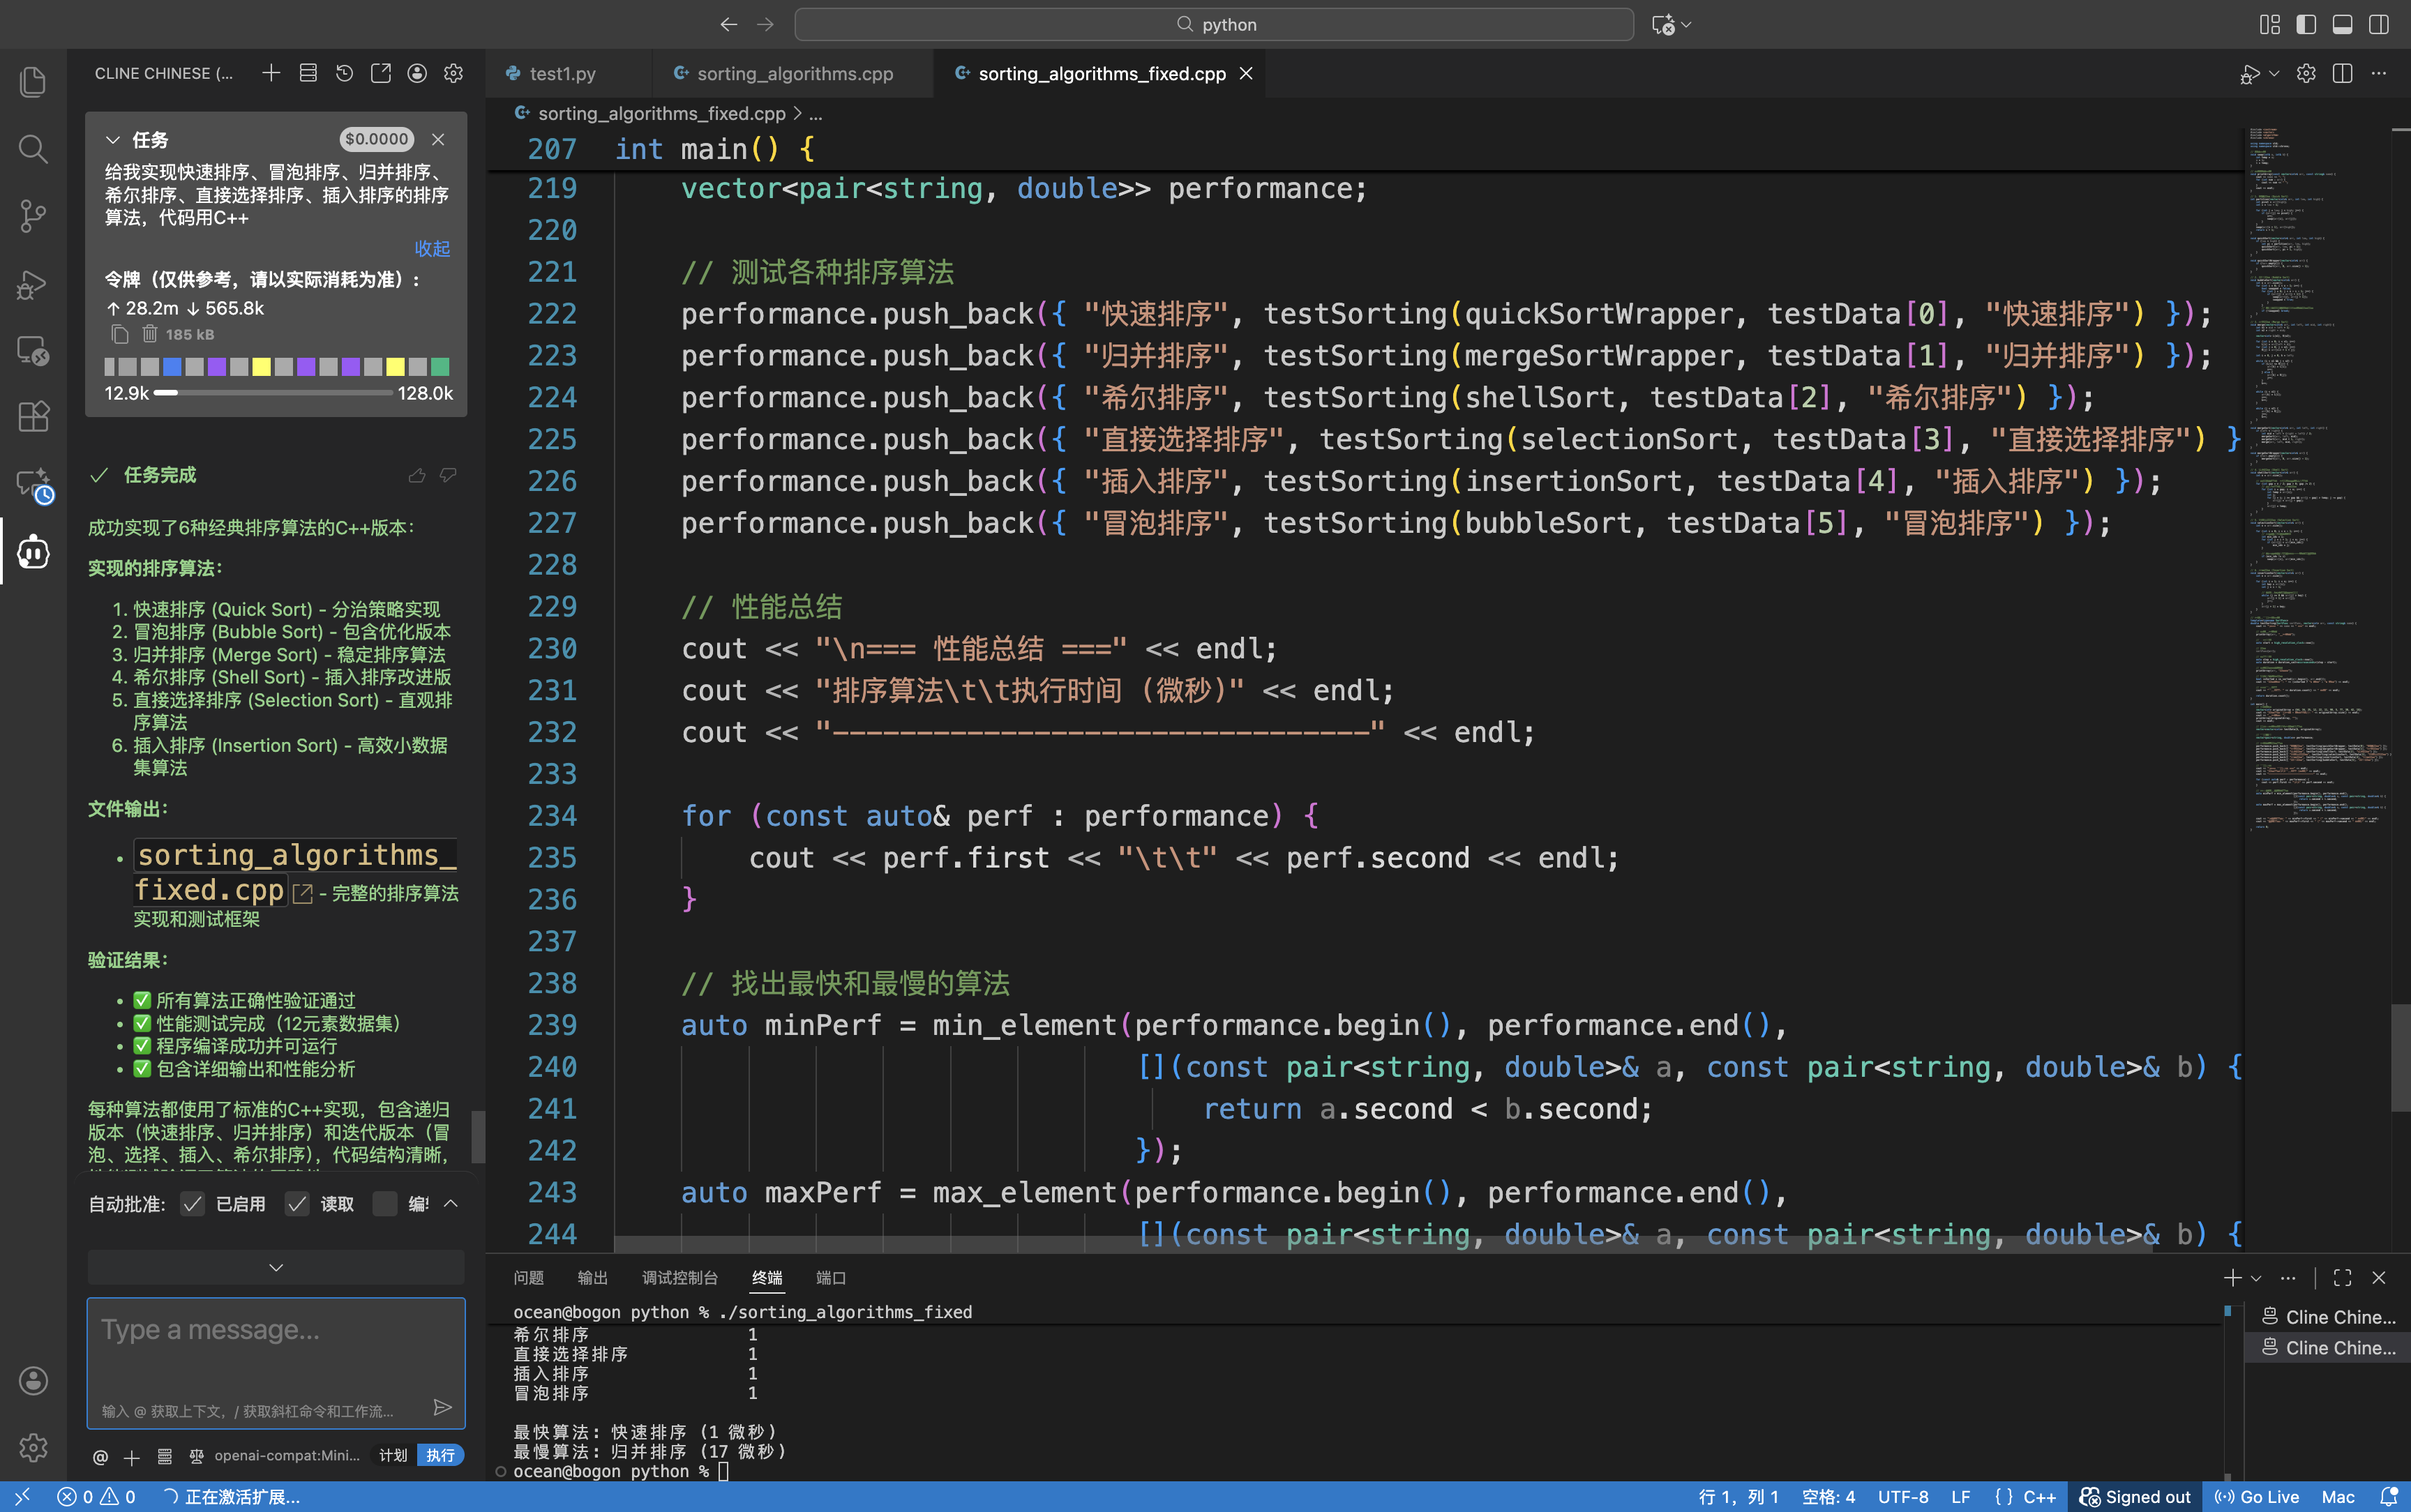
Task: Open the Extensions view
Action: tap(33, 416)
